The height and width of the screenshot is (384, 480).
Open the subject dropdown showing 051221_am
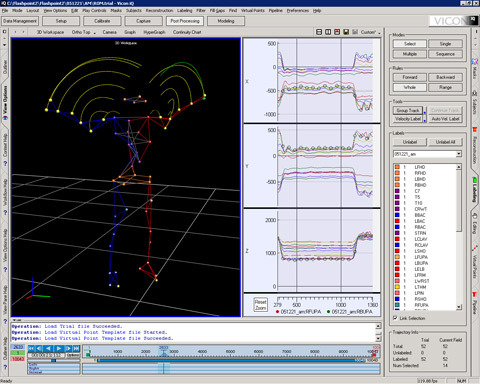(x=459, y=154)
